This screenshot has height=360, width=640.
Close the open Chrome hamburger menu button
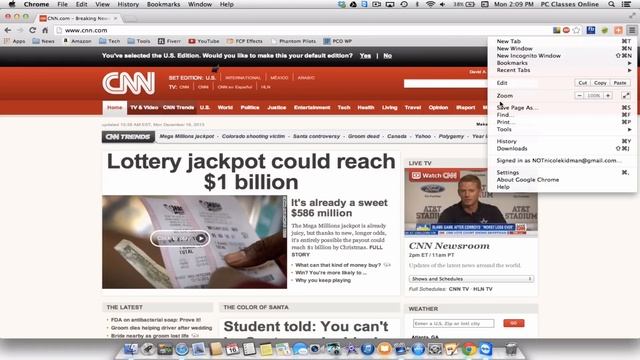point(631,30)
